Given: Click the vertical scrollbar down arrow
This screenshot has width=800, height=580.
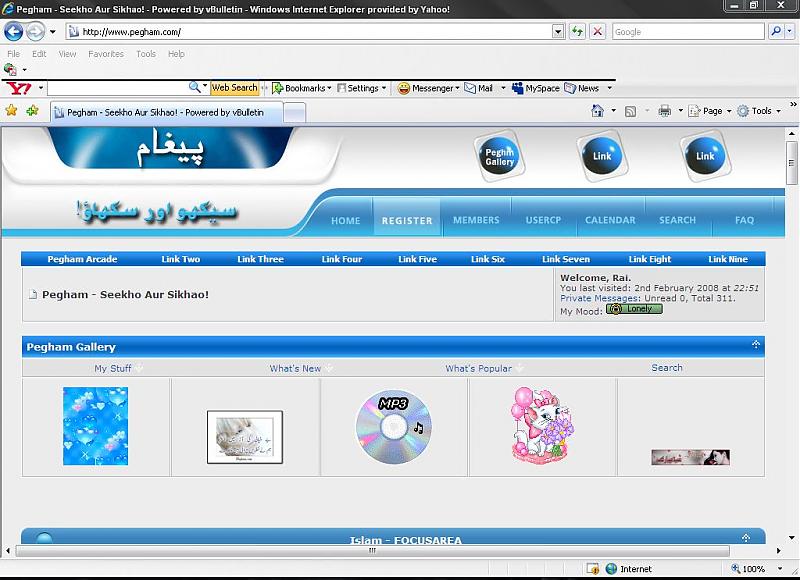Looking at the screenshot, I should click(791, 537).
